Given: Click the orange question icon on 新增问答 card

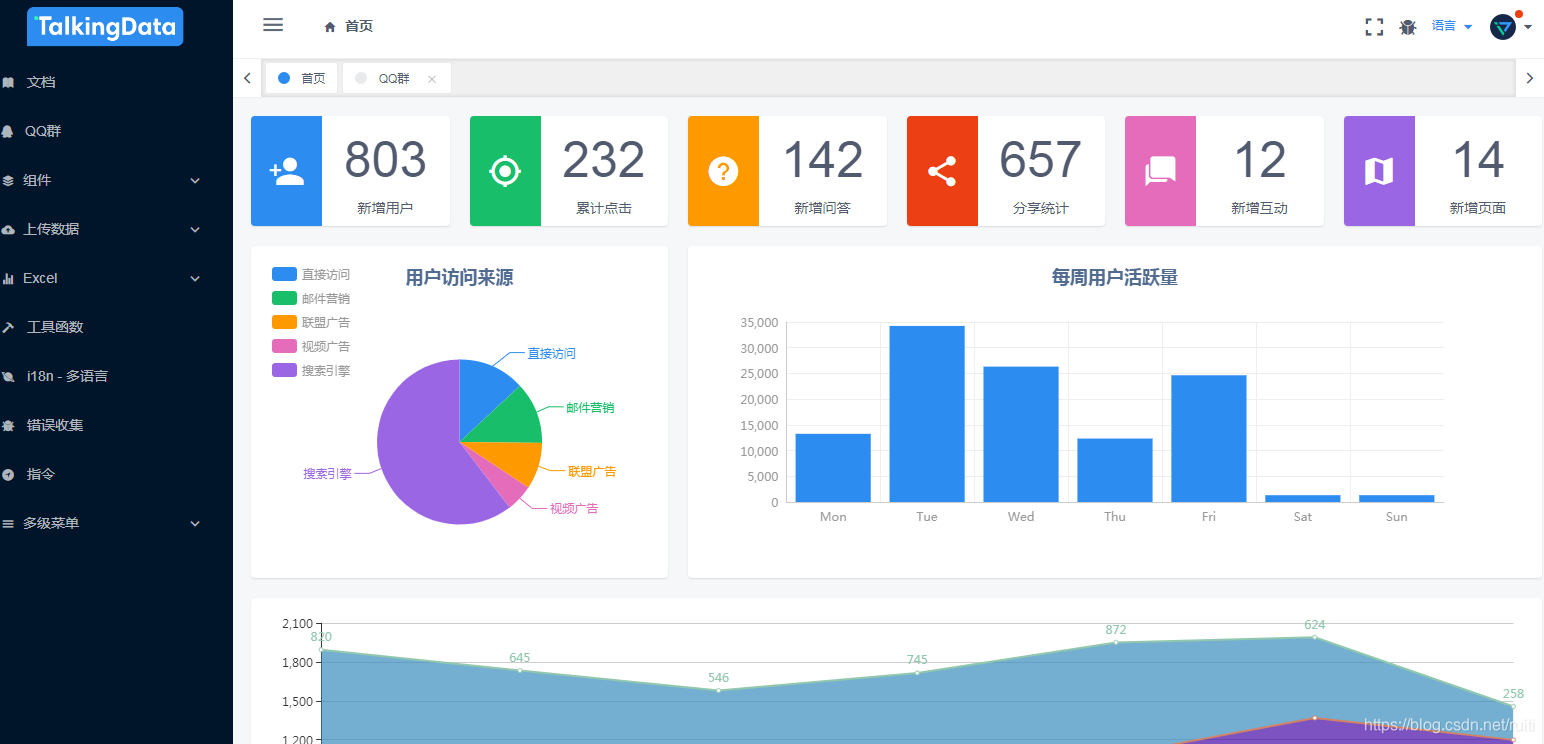Looking at the screenshot, I should 723,171.
